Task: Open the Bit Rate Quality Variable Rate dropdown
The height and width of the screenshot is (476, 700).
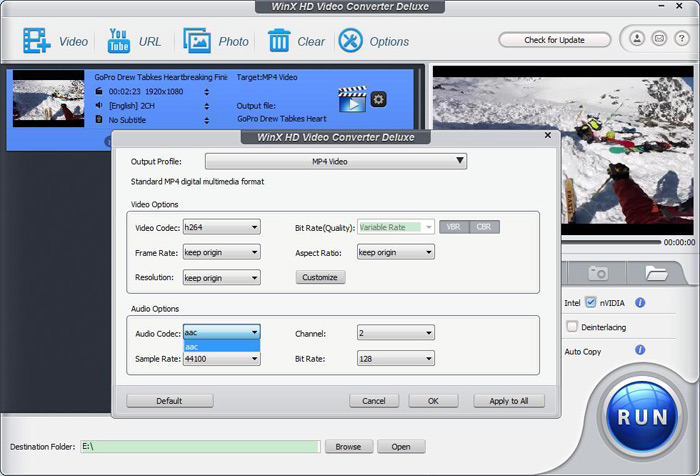Action: tap(396, 227)
